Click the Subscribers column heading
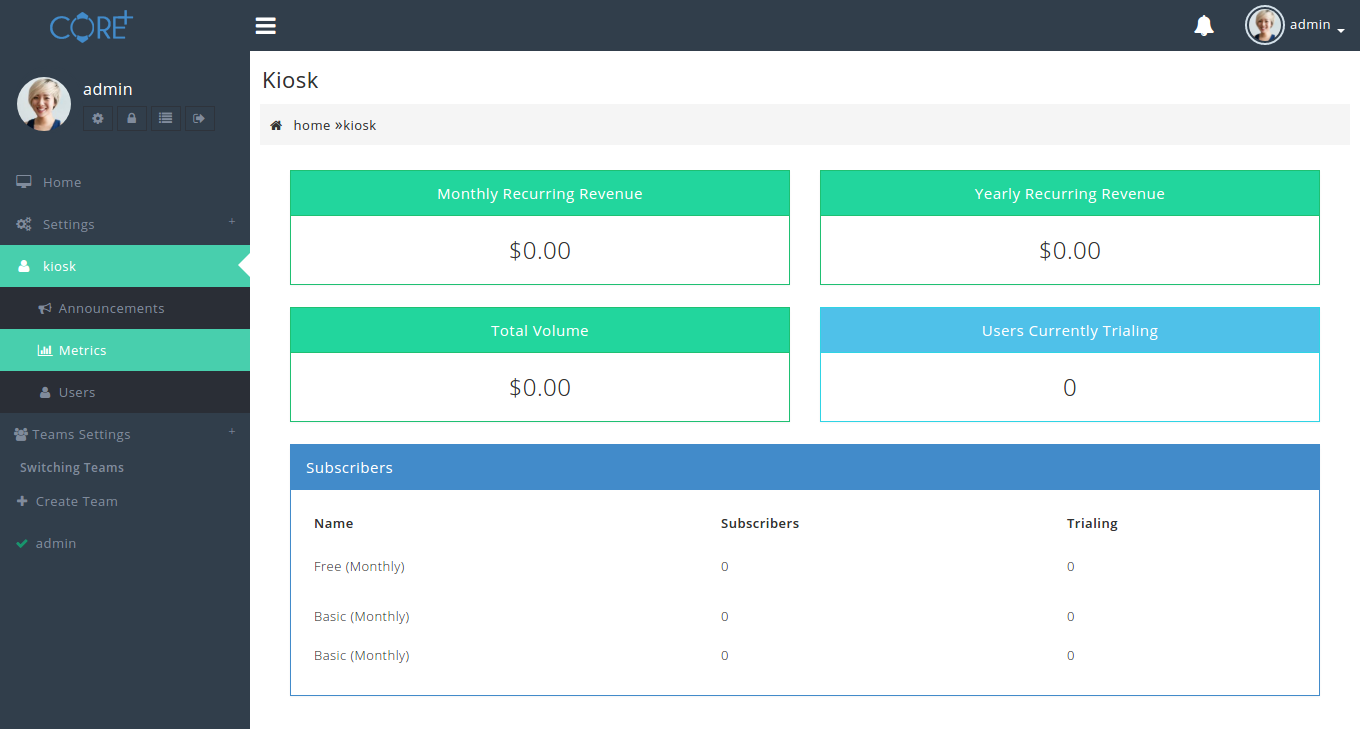The width and height of the screenshot is (1360, 729). (760, 523)
